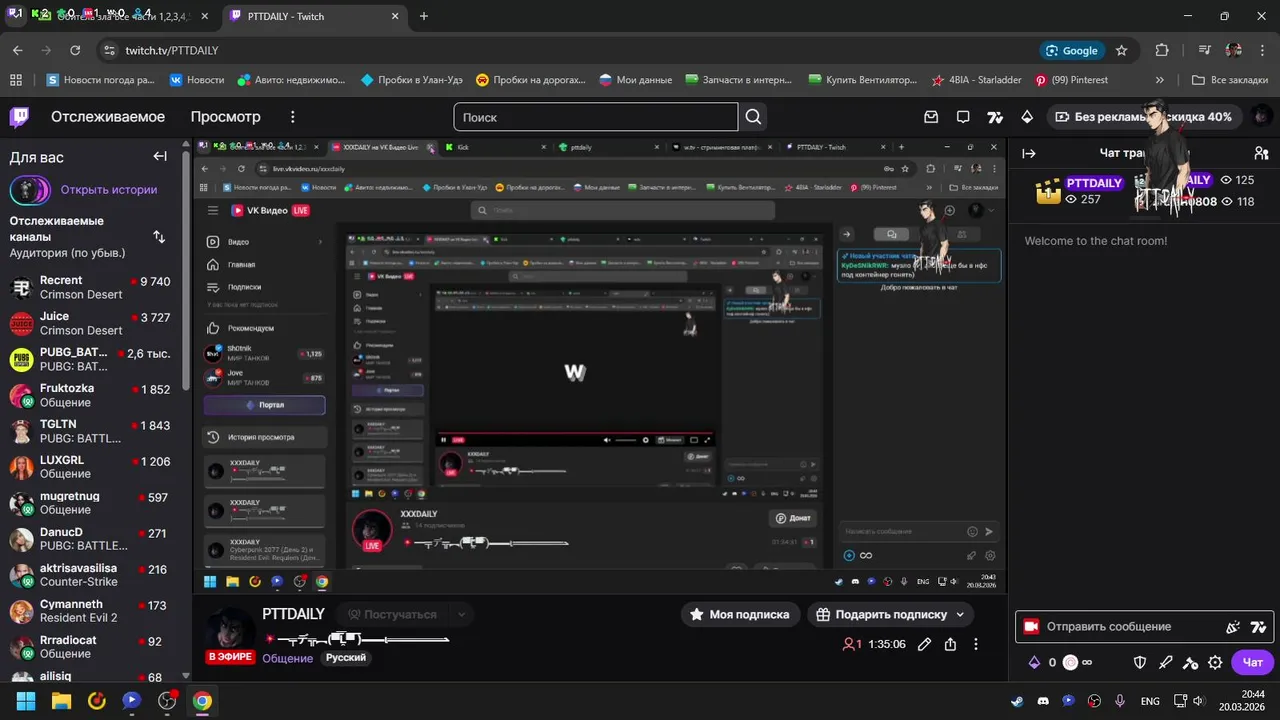The height and width of the screenshot is (720, 1280).
Task: Click the pencil edit stream info icon
Action: [x=925, y=644]
